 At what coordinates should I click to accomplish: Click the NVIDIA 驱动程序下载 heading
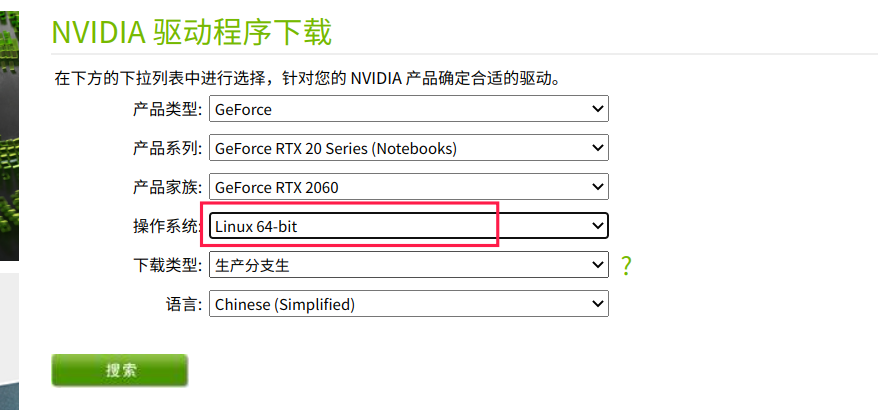[x=191, y=32]
